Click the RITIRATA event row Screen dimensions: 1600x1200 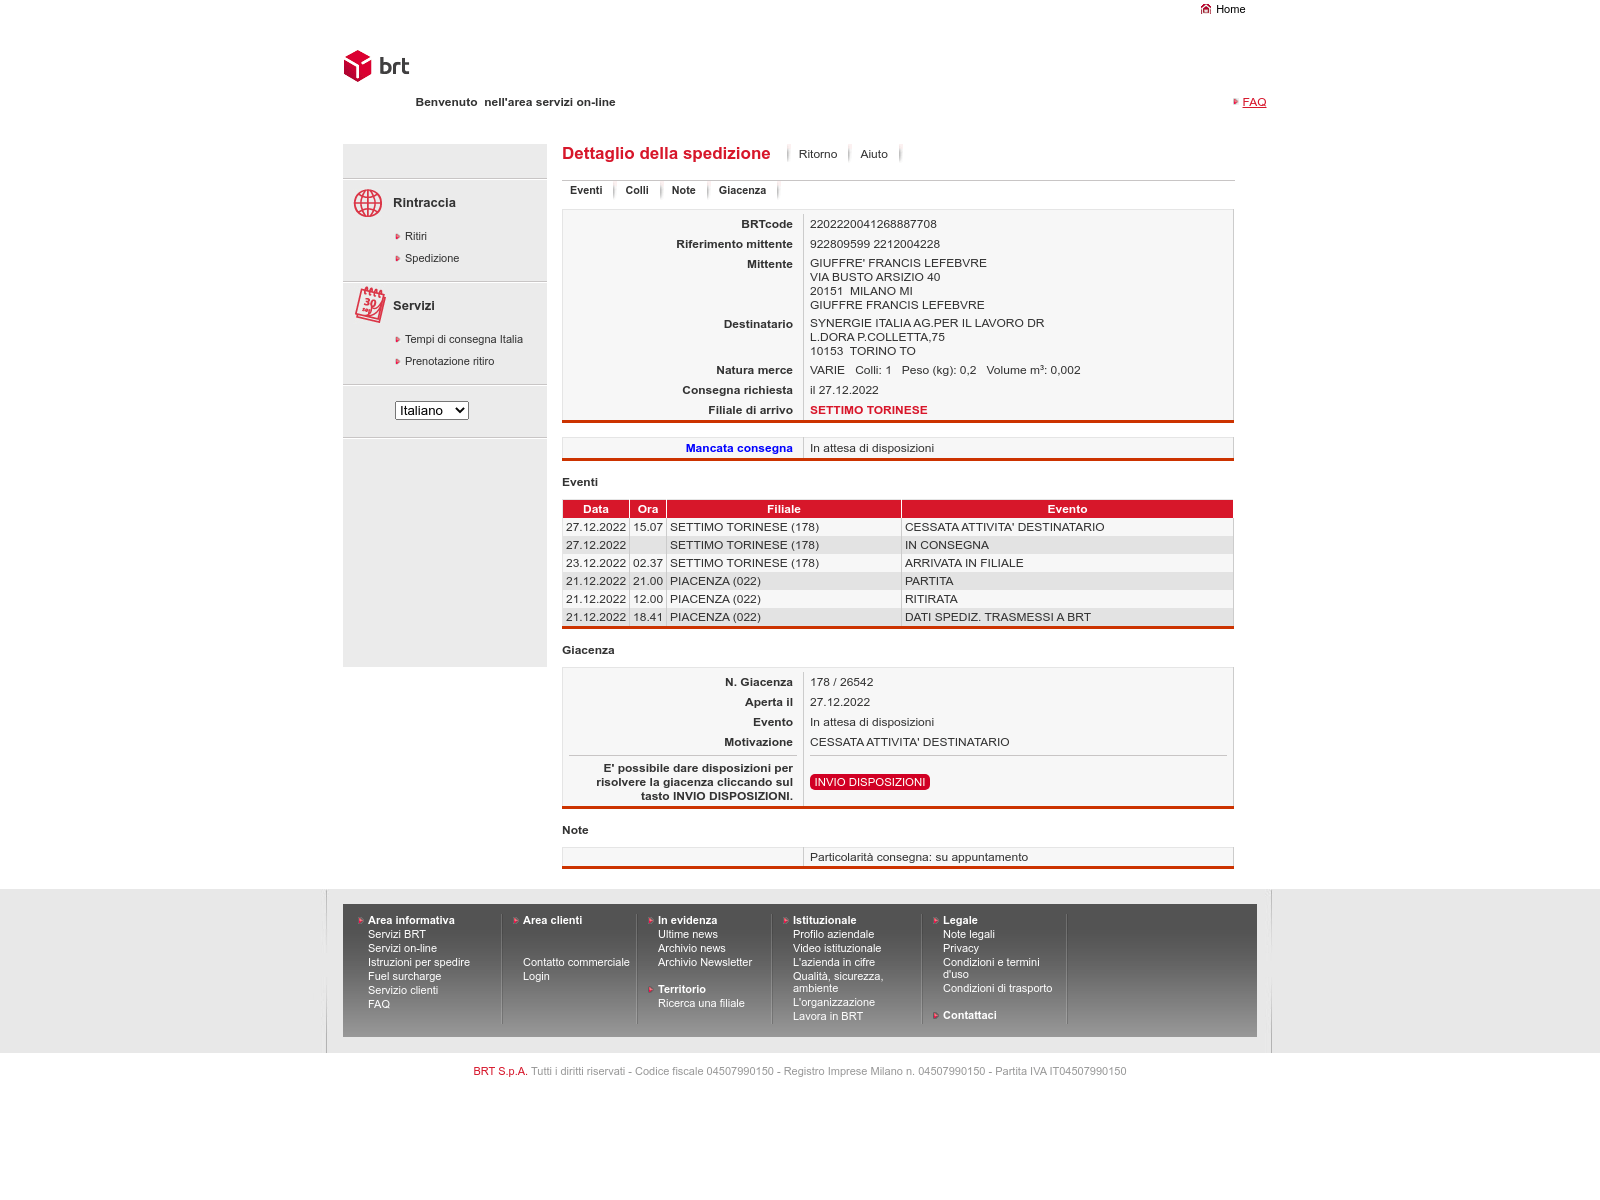coord(898,599)
